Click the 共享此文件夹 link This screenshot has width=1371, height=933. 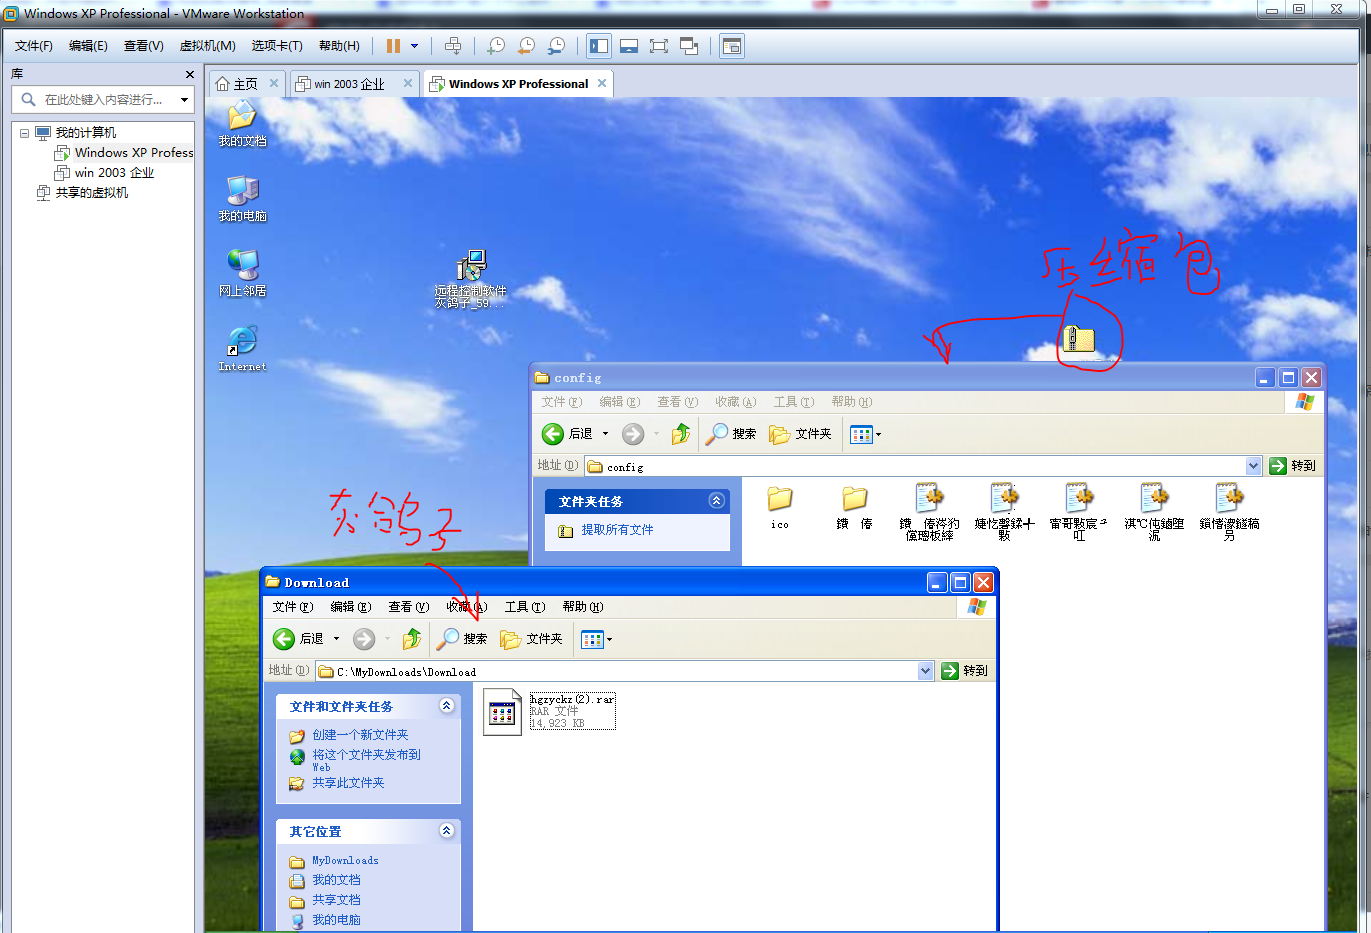point(348,783)
